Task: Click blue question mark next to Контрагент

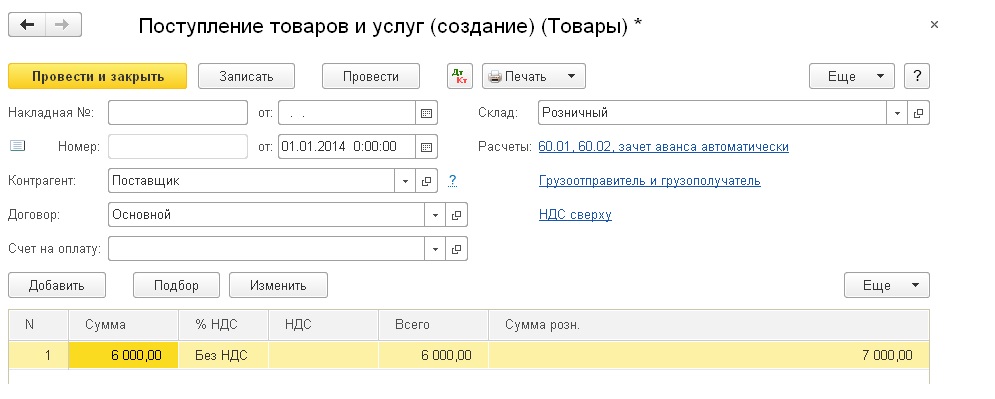Action: click(452, 181)
